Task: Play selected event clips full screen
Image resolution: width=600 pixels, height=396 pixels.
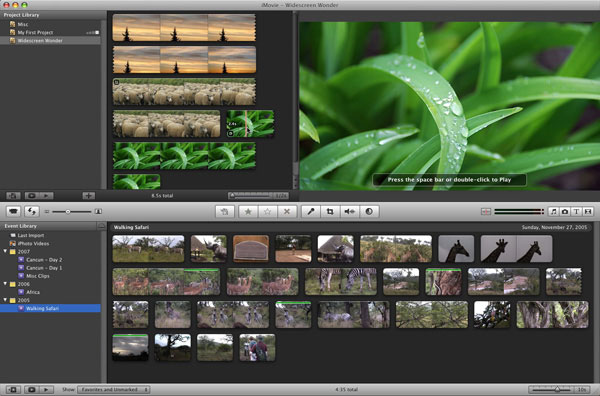Action: [x=32, y=389]
